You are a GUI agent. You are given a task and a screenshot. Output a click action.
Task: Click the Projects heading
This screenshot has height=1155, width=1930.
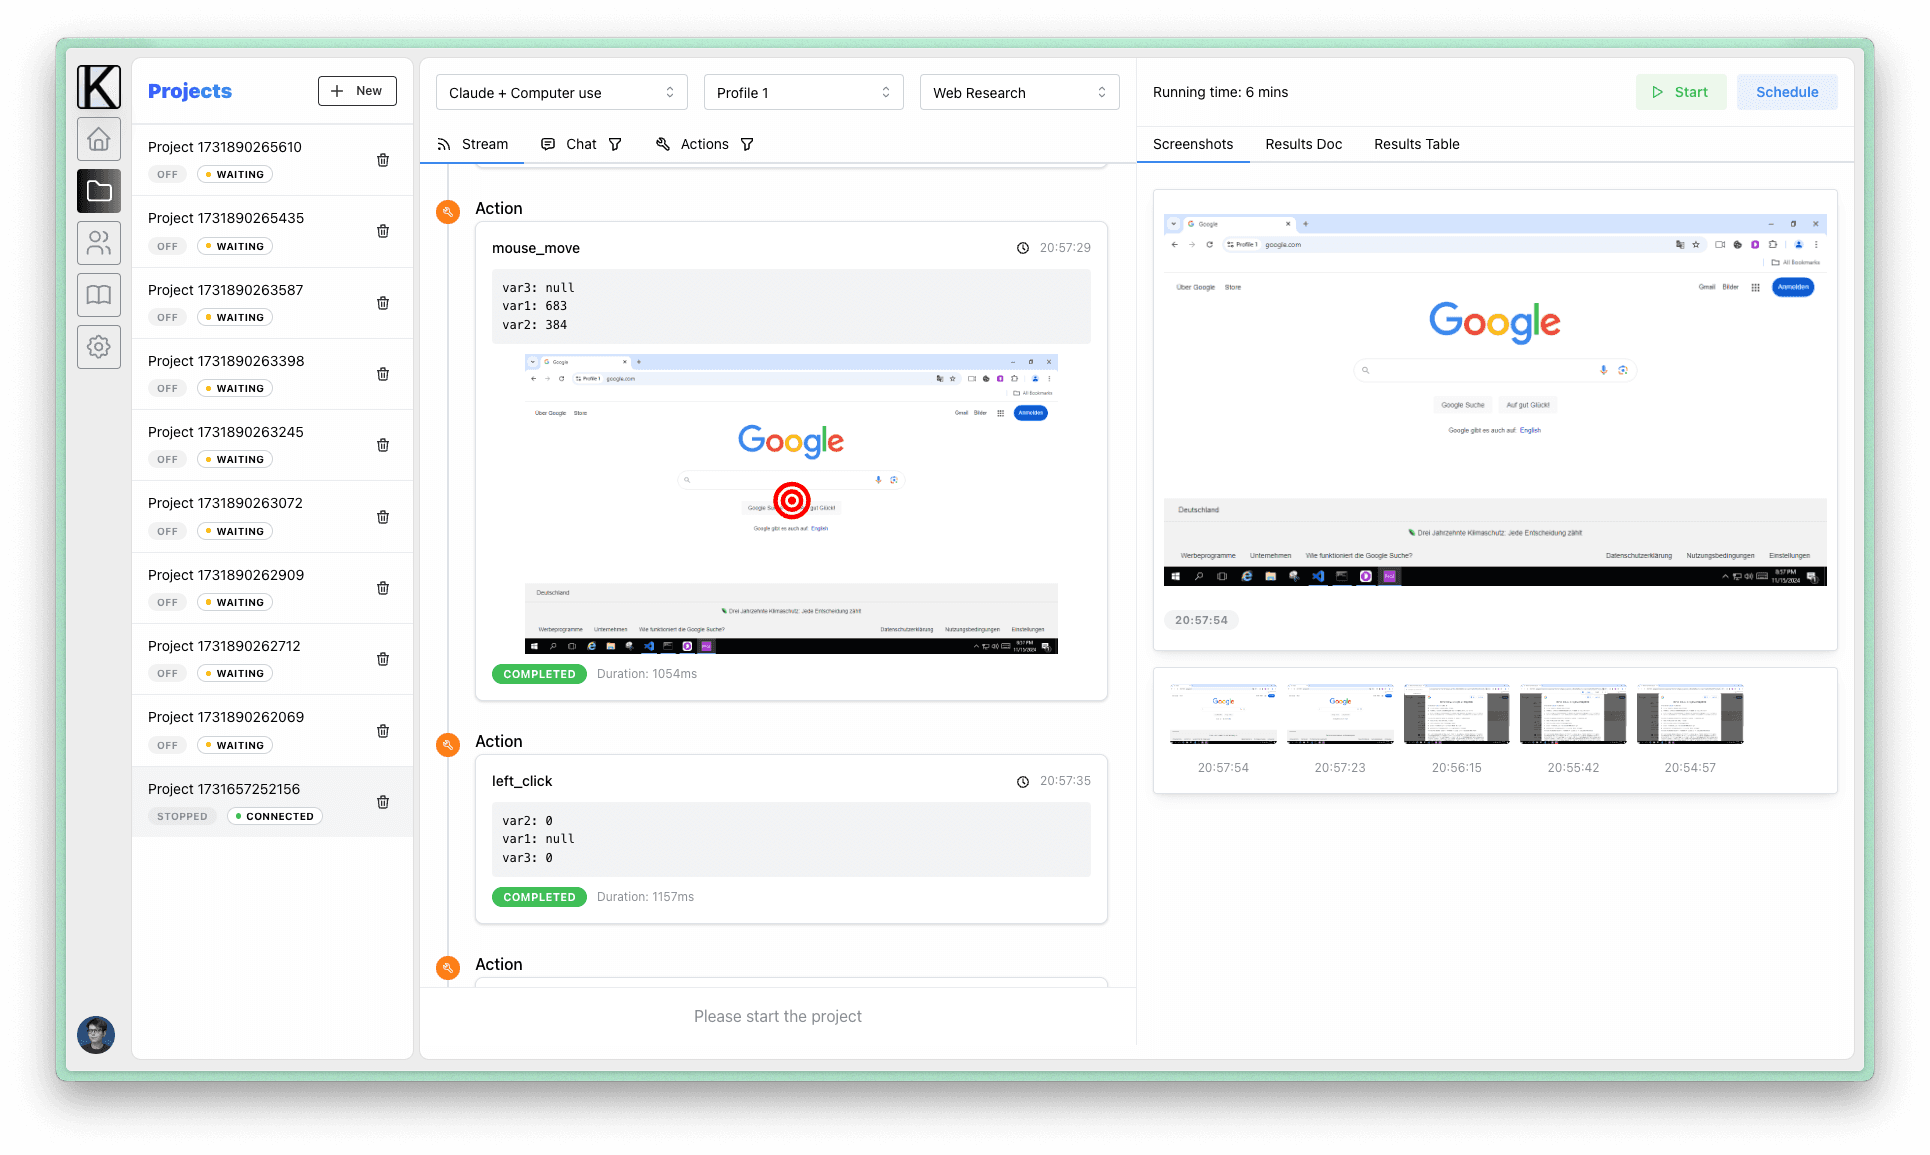[x=190, y=91]
